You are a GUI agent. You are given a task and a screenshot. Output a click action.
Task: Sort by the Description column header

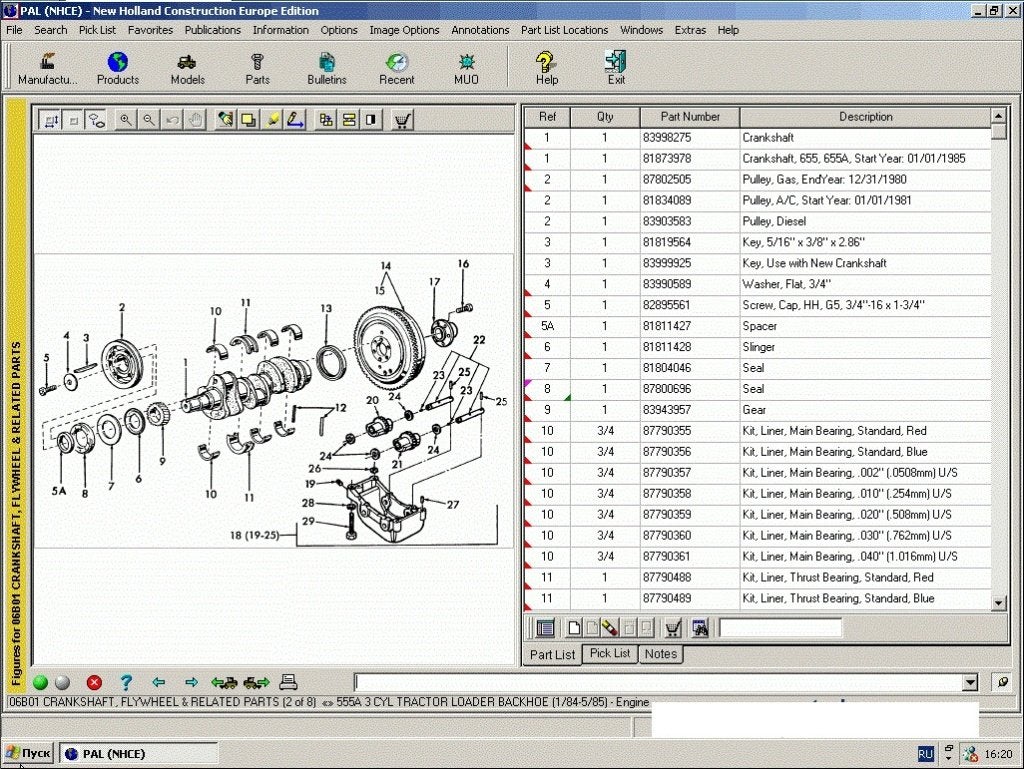pyautogui.click(x=865, y=117)
